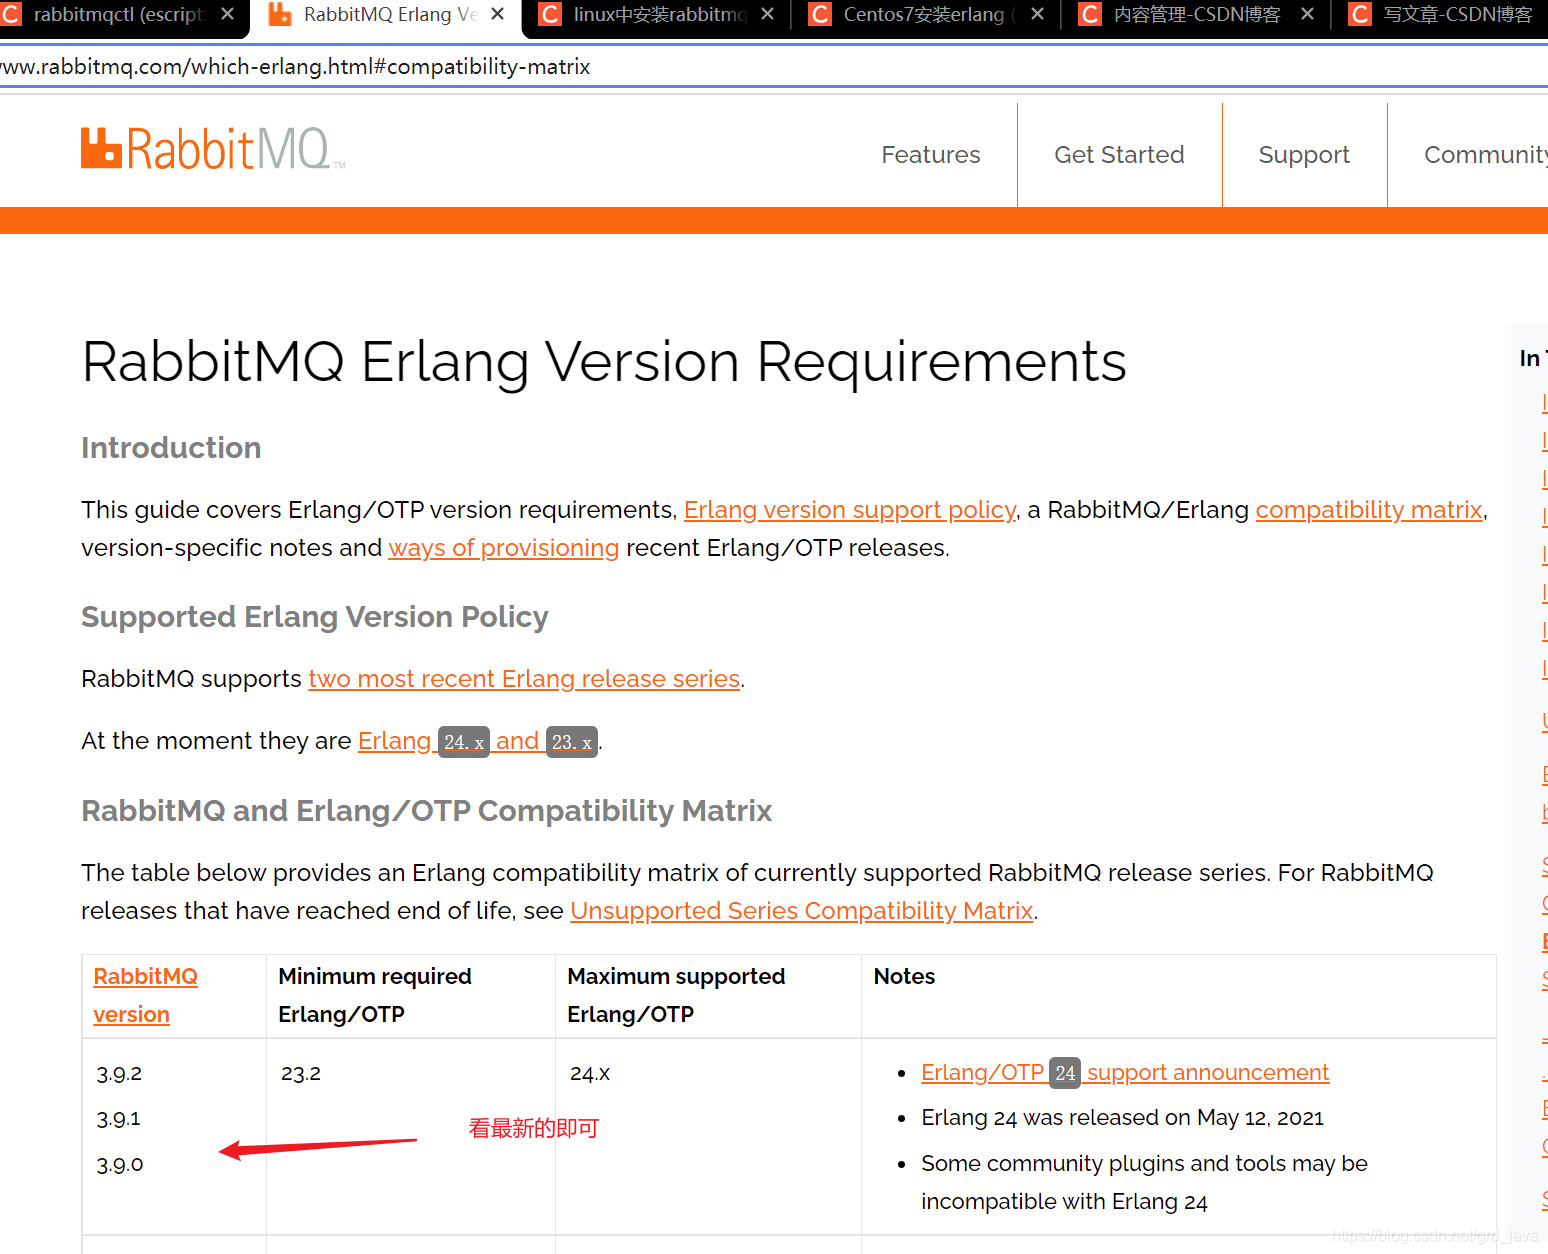Close the 内容管理-CSDN博客 tab
1548x1254 pixels.
point(1307,14)
